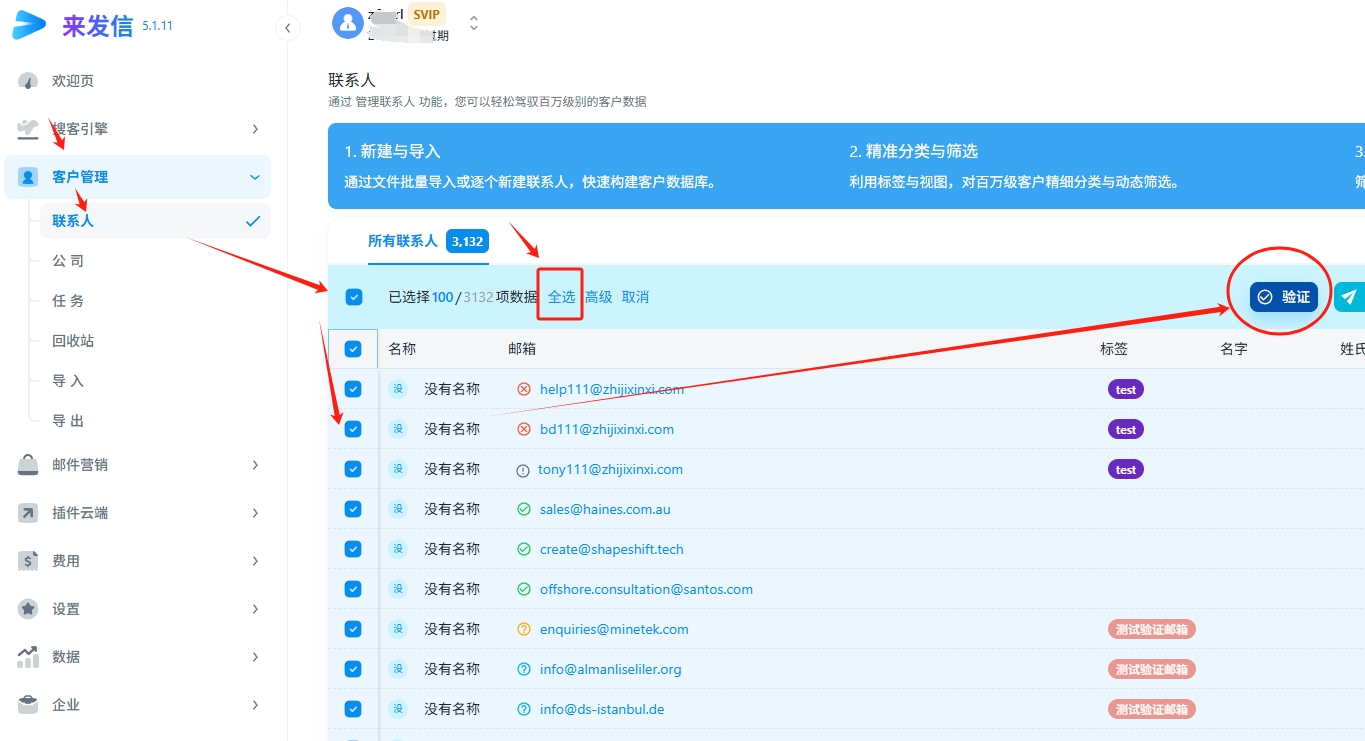Image resolution: width=1365 pixels, height=741 pixels.
Task: Click the 插件云端 sidebar icon
Action: pos(28,513)
